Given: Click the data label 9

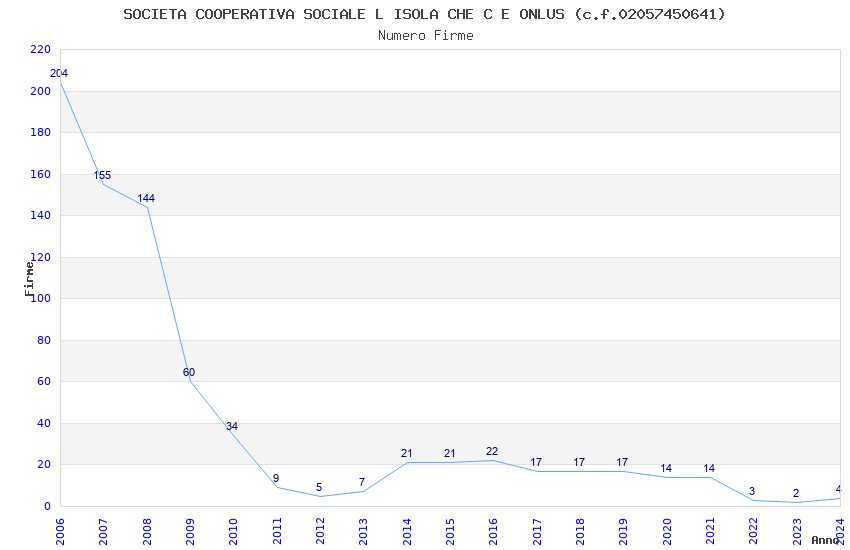Looking at the screenshot, I should coord(276,478).
